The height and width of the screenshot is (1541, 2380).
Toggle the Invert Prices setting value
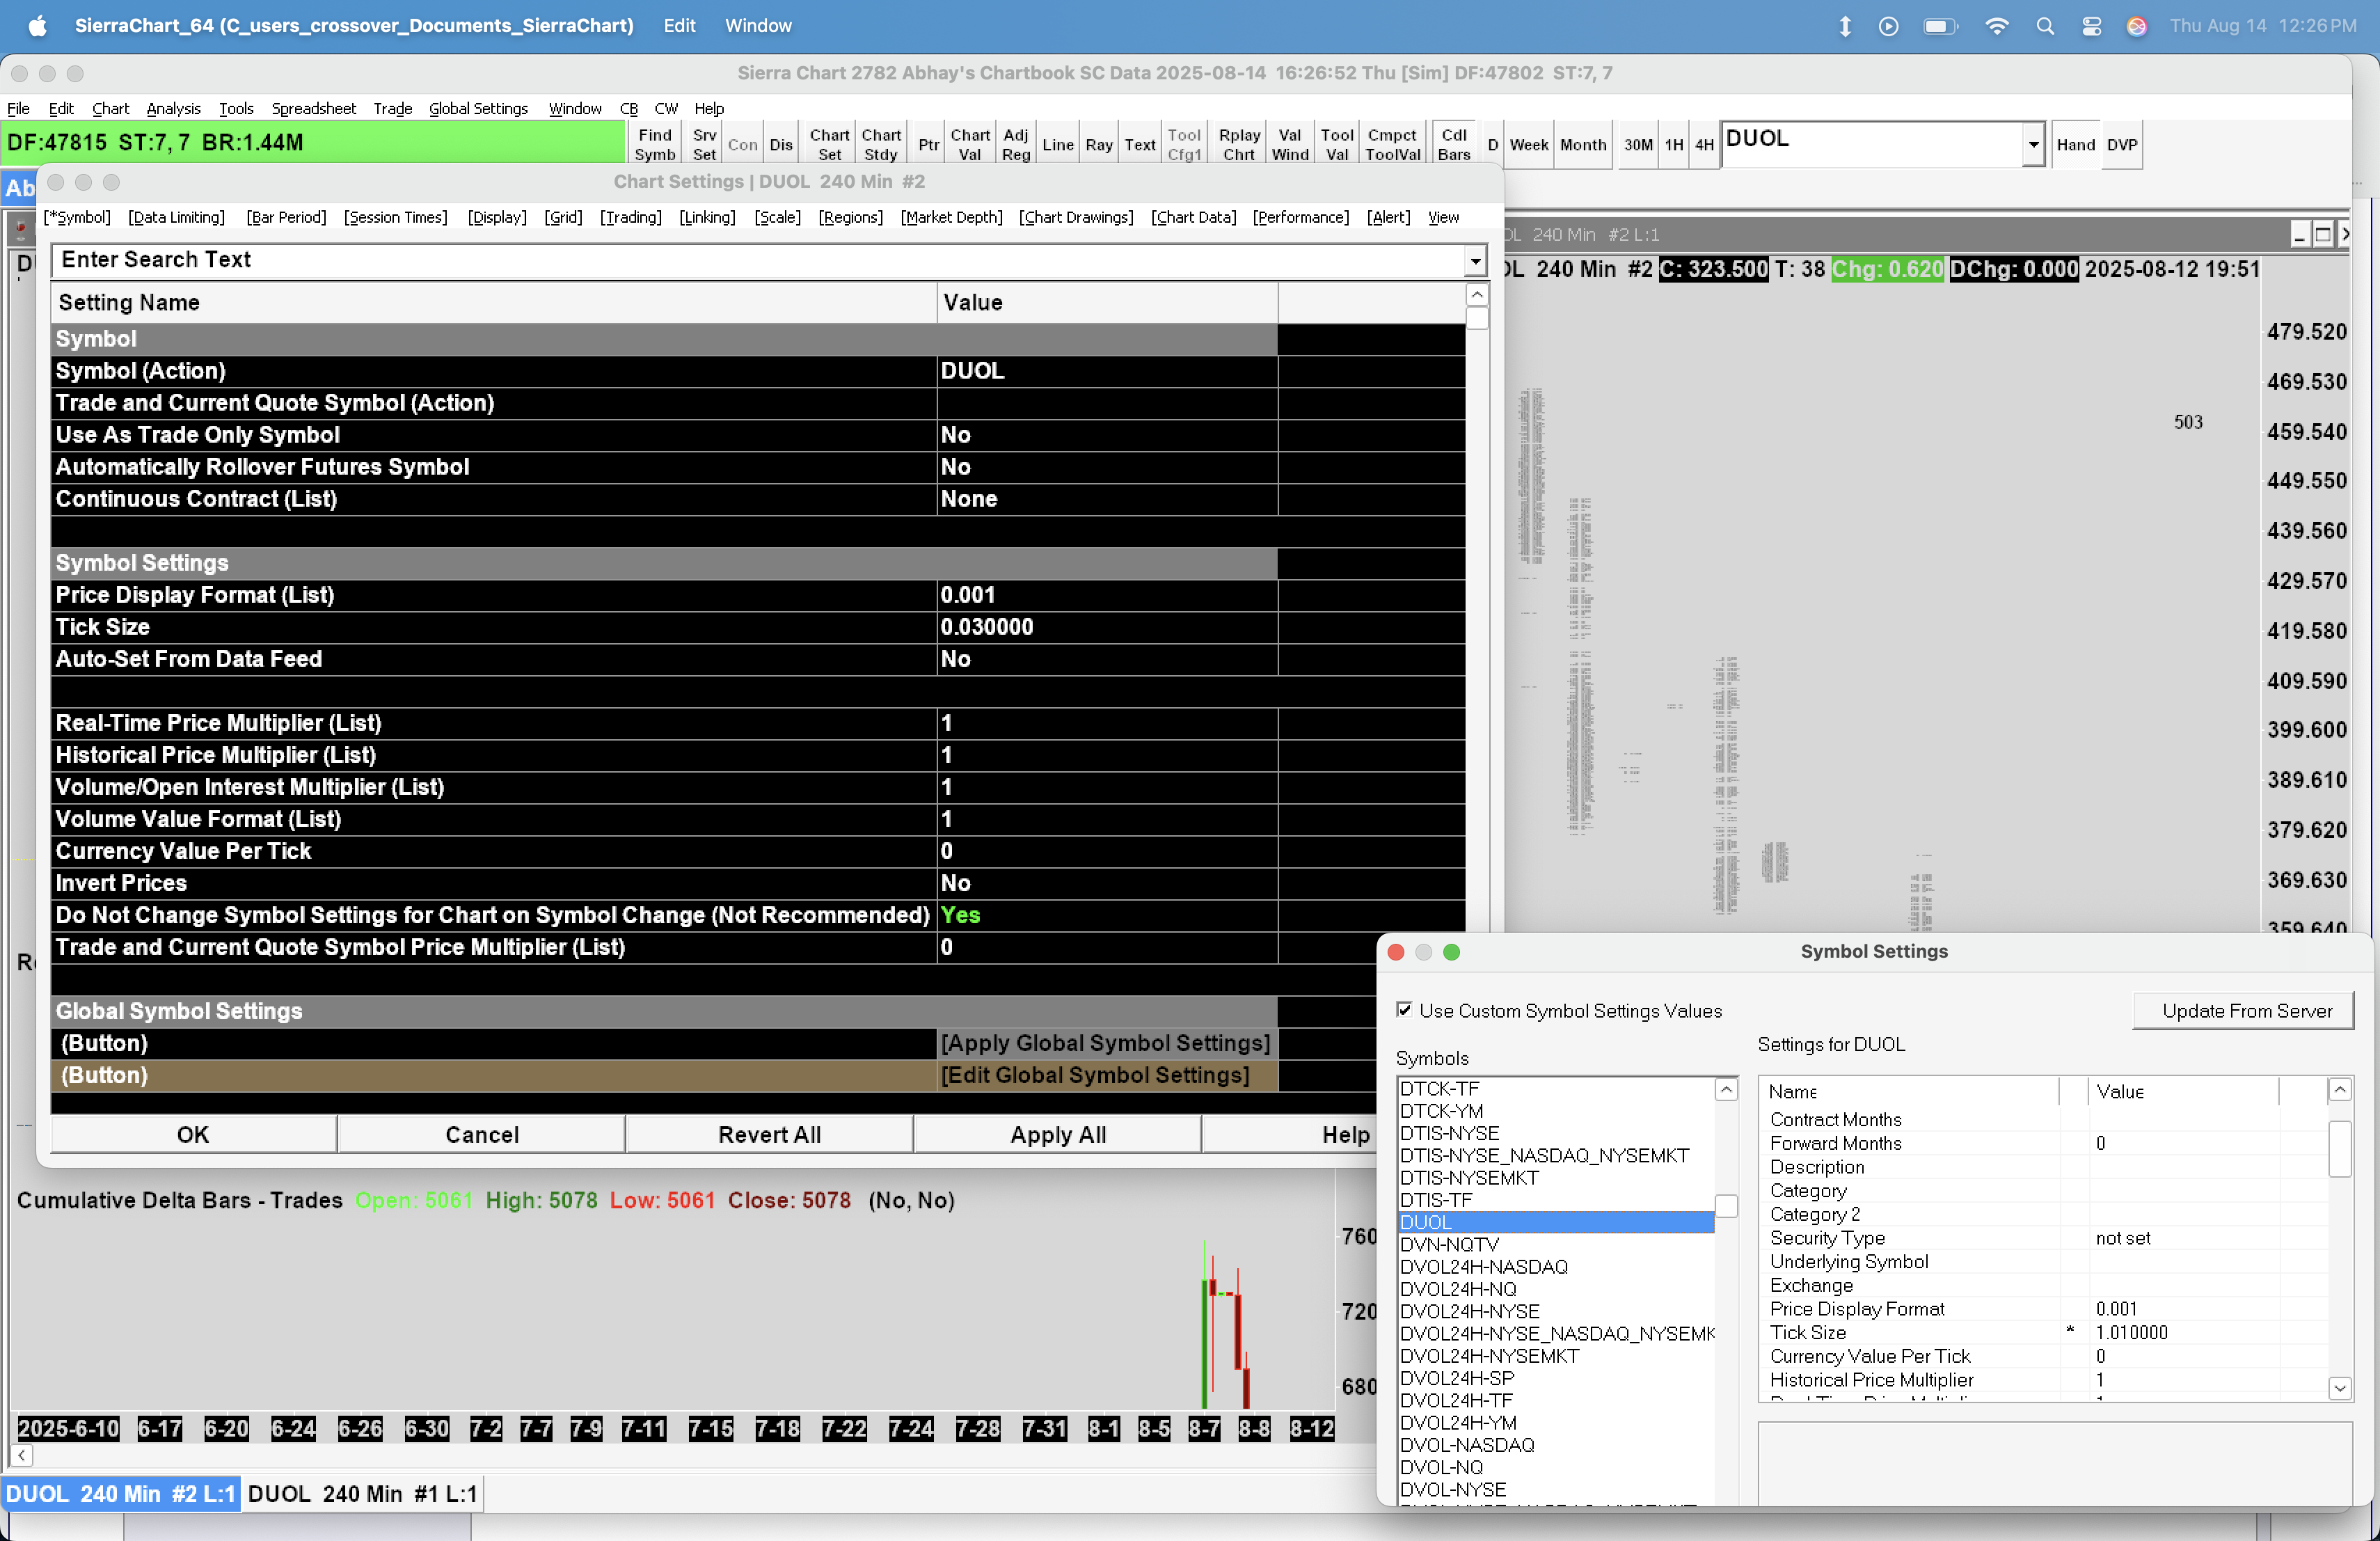955,883
